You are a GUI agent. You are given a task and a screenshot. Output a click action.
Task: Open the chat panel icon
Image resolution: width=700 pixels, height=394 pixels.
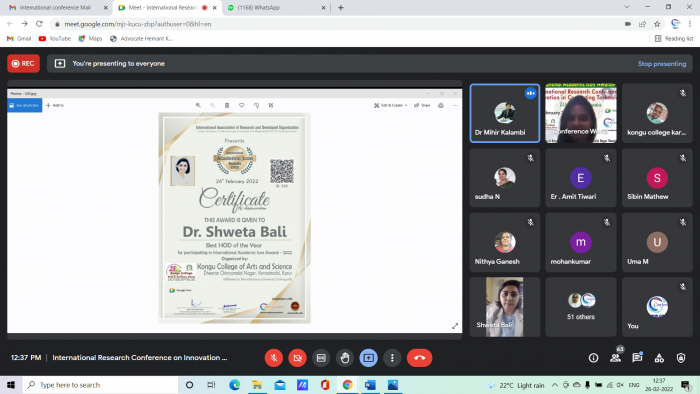point(637,357)
